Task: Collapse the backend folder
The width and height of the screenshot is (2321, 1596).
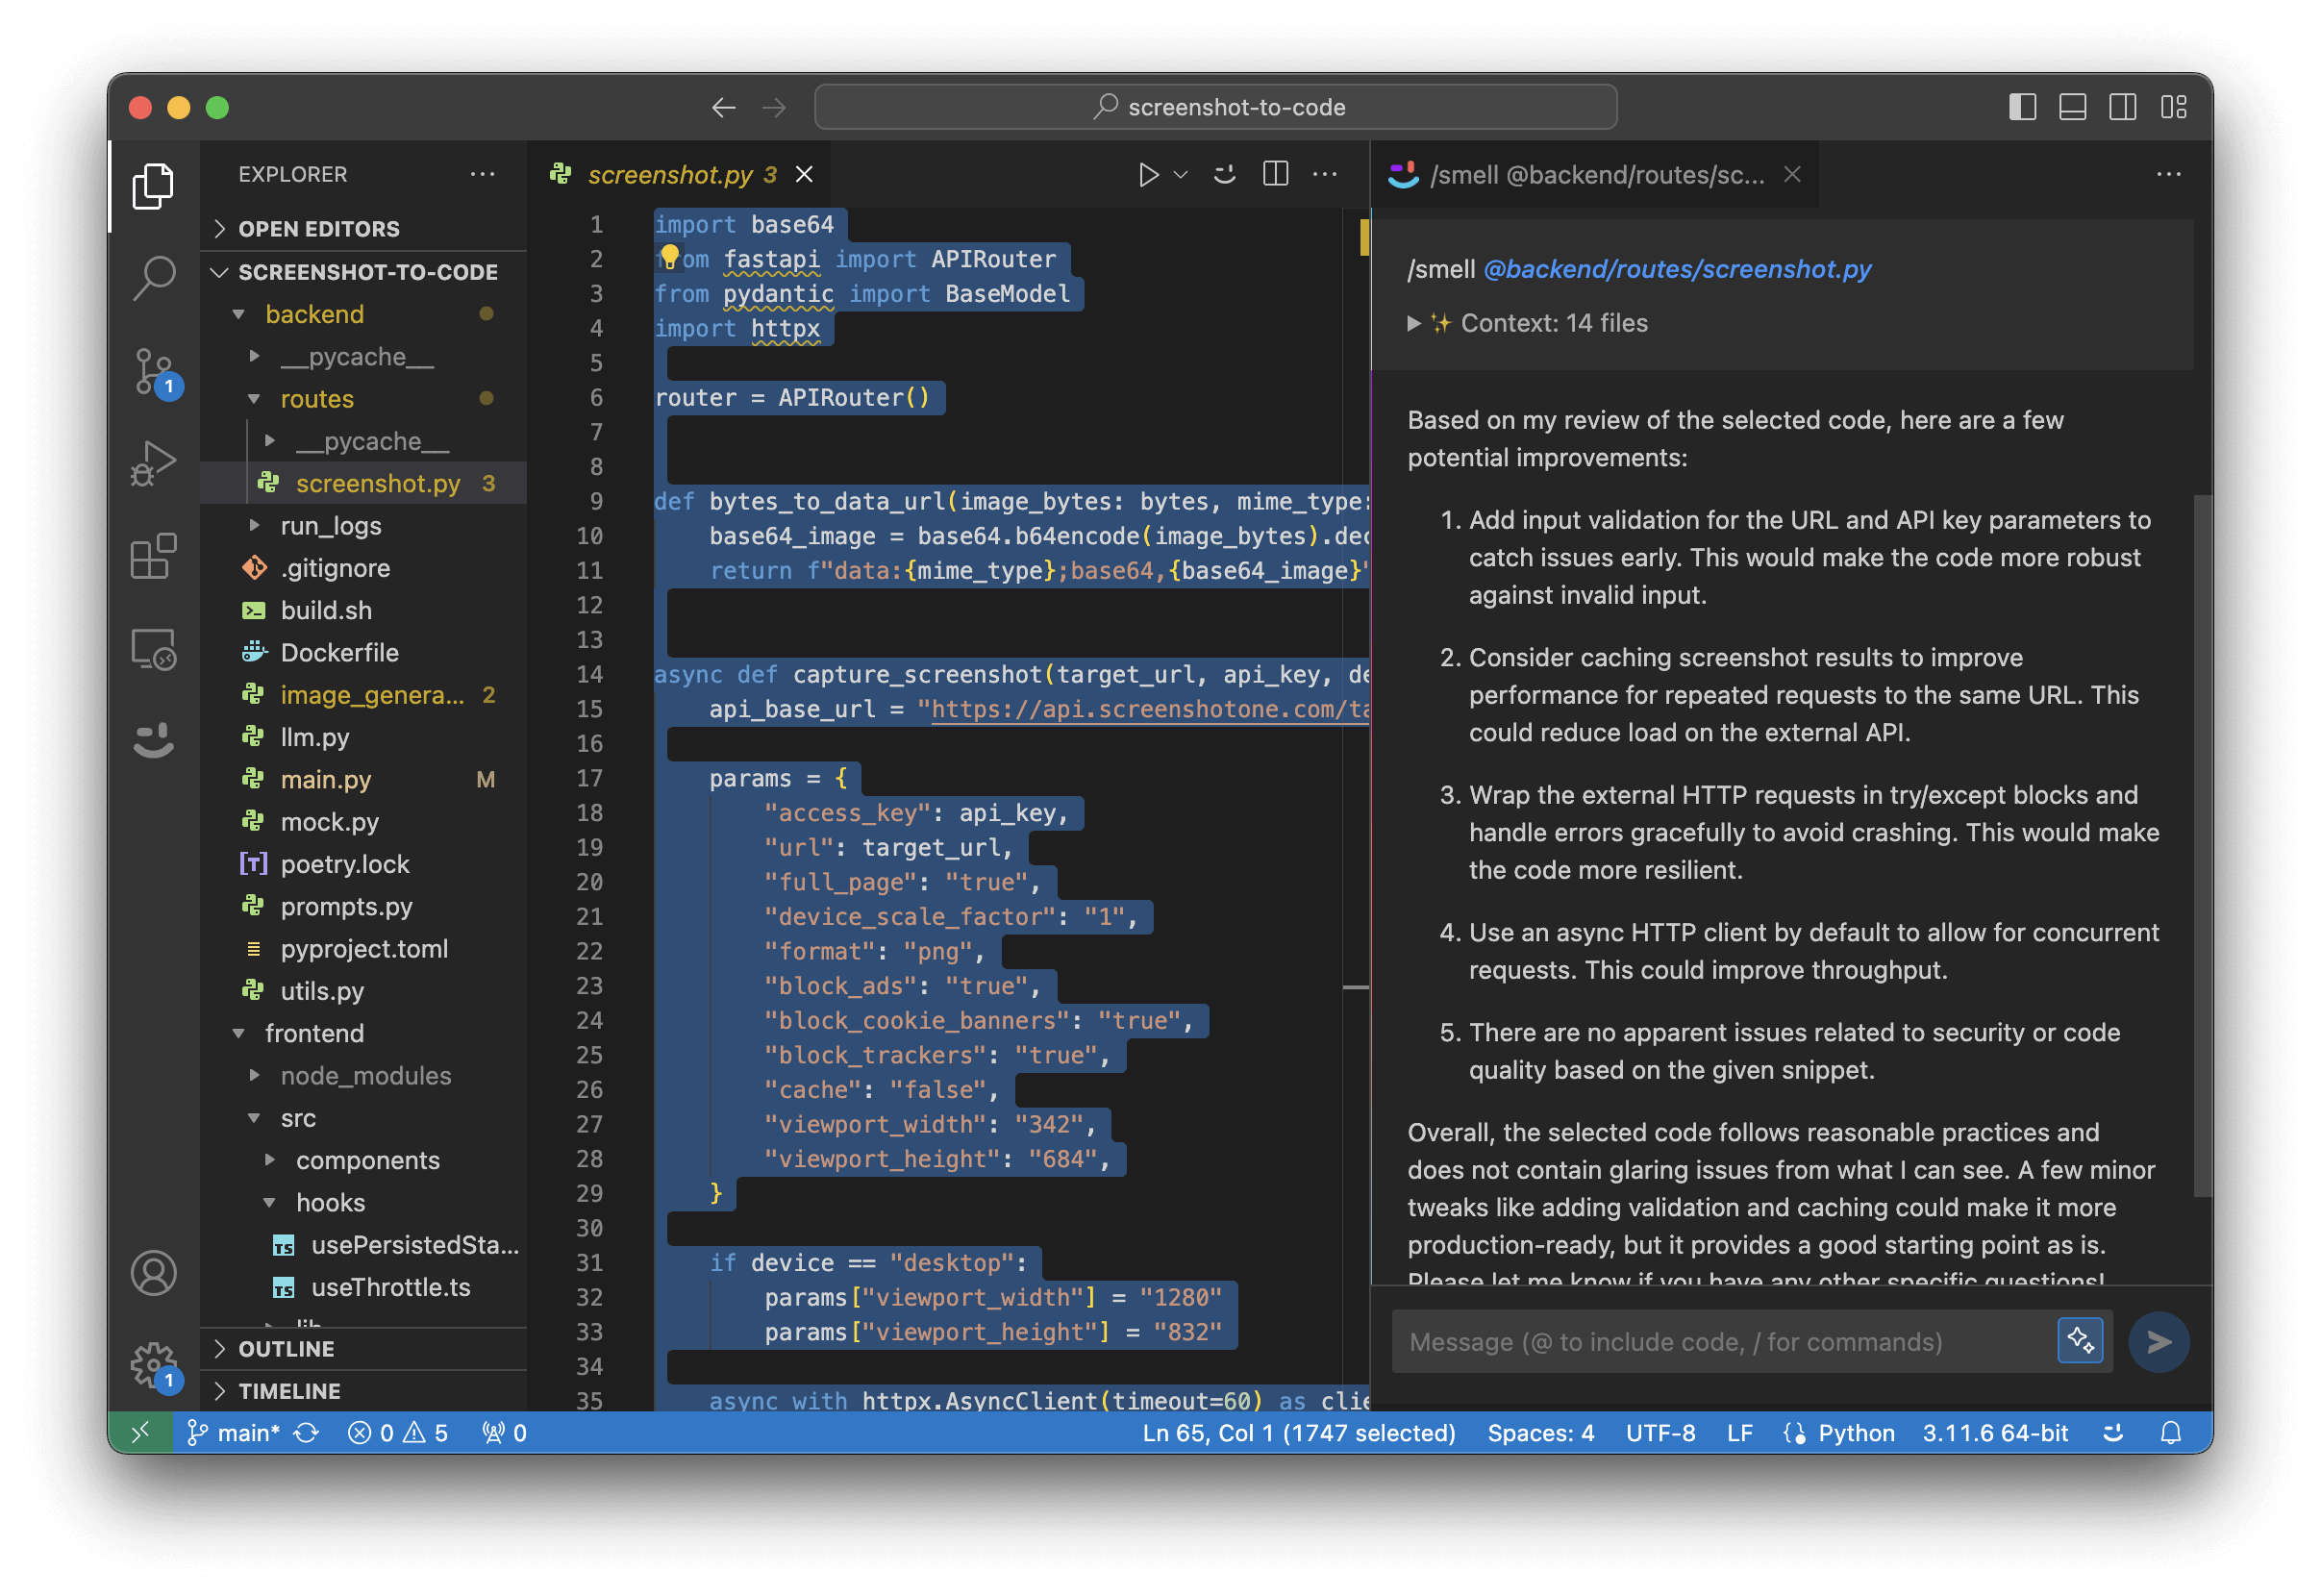Action: (x=364, y=314)
